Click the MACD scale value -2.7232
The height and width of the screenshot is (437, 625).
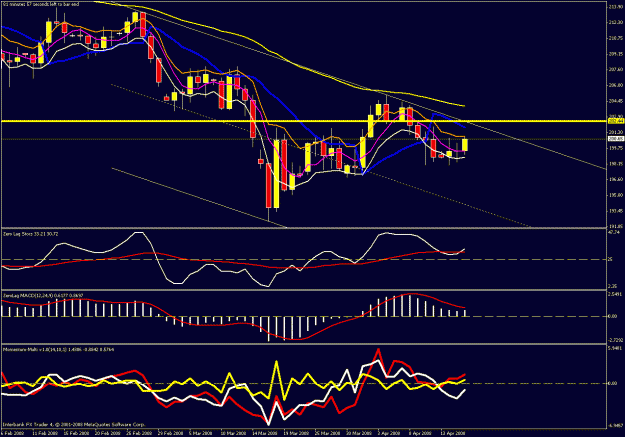tap(615, 340)
